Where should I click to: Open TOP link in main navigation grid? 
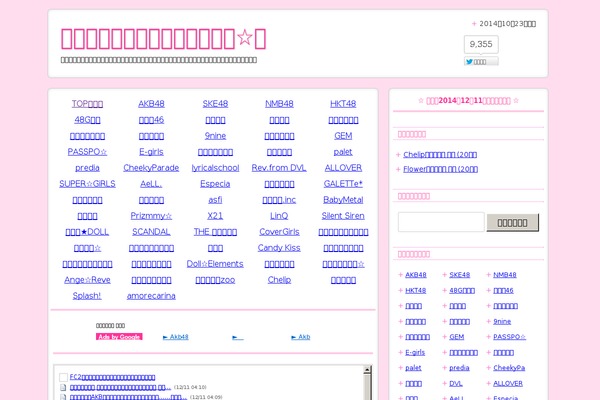coord(87,104)
